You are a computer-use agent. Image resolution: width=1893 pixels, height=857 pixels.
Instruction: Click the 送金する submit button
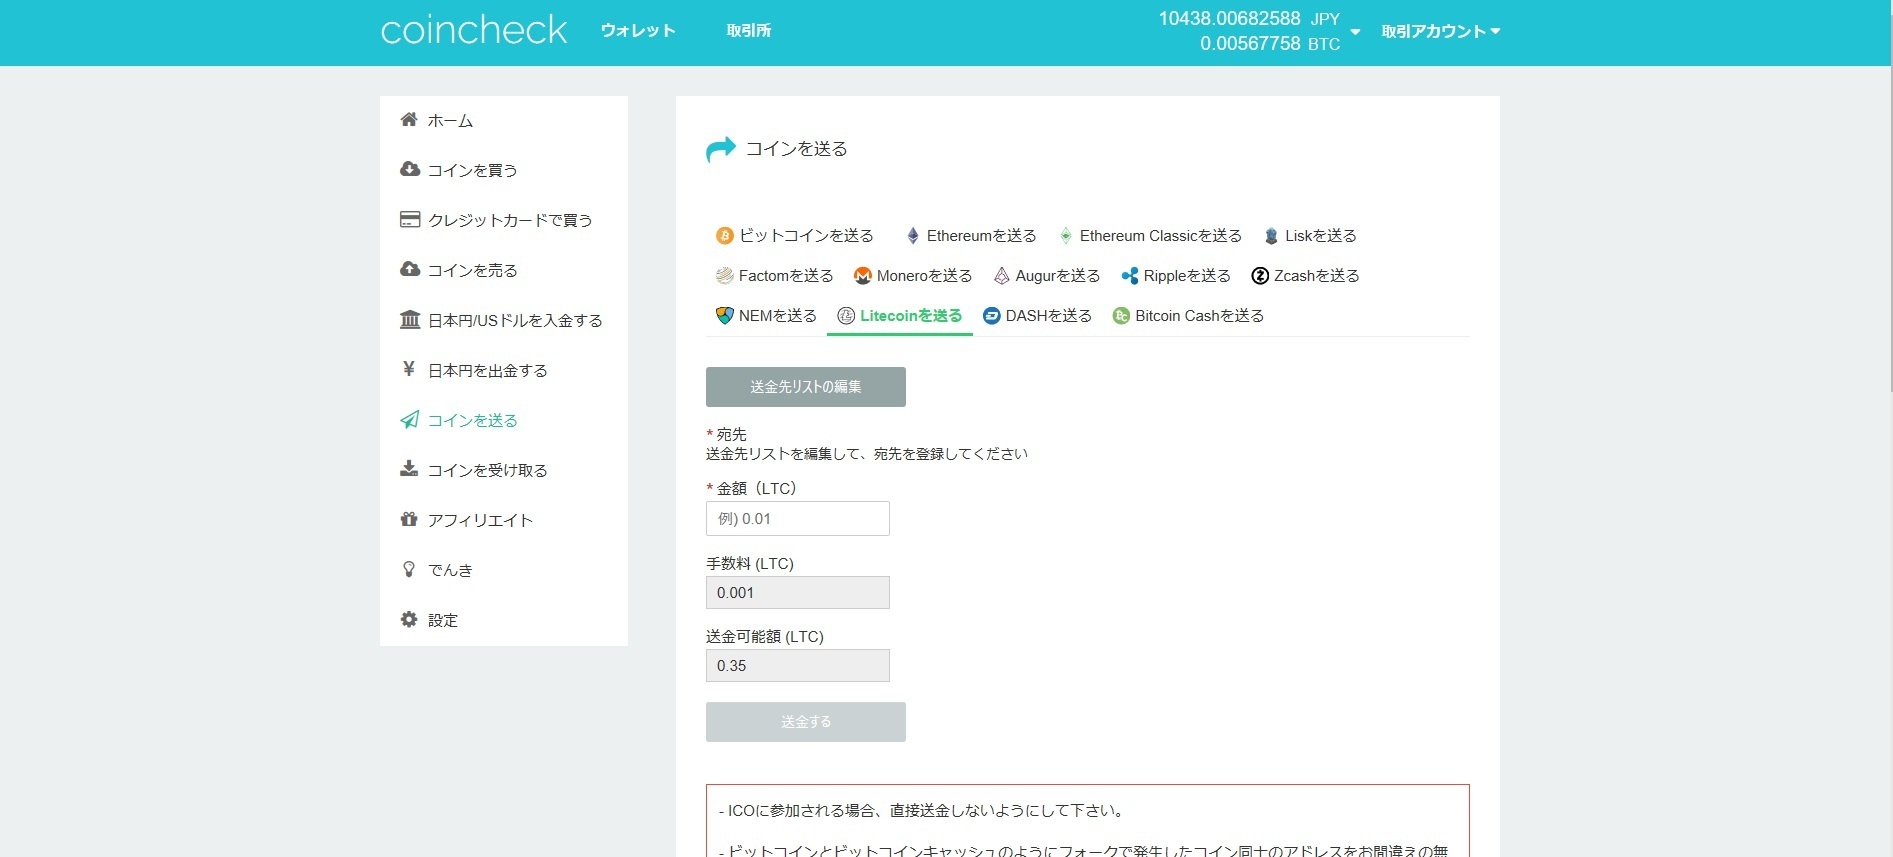click(x=806, y=722)
